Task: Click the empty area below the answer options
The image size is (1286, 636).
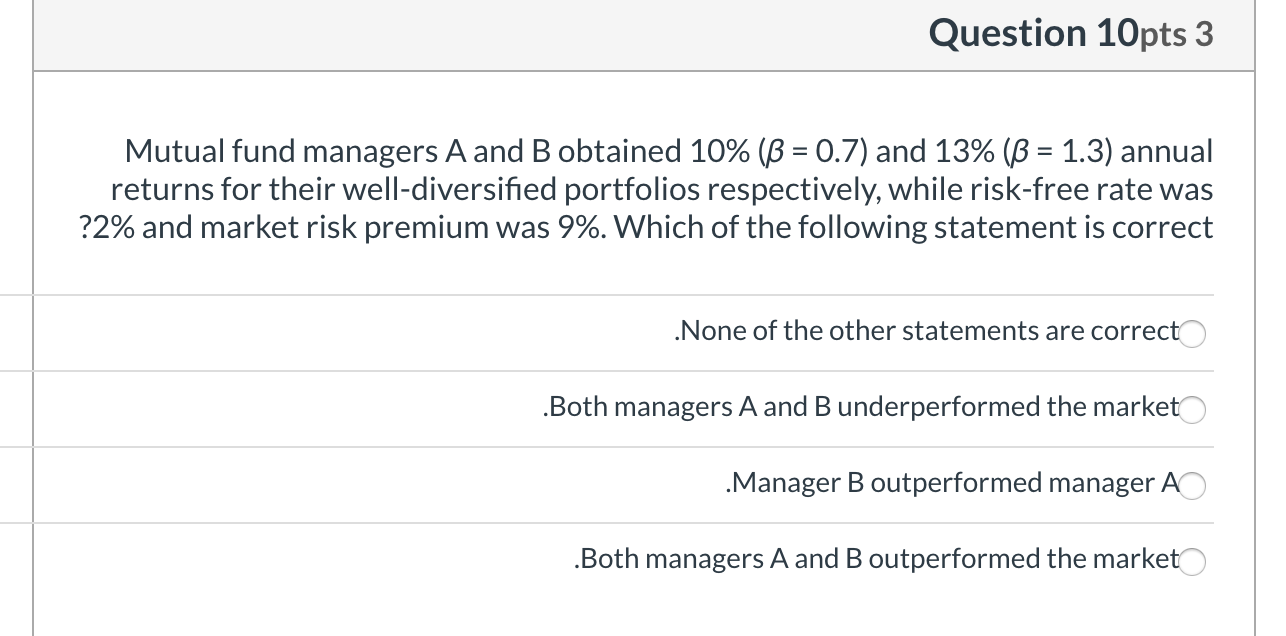Action: 640,615
